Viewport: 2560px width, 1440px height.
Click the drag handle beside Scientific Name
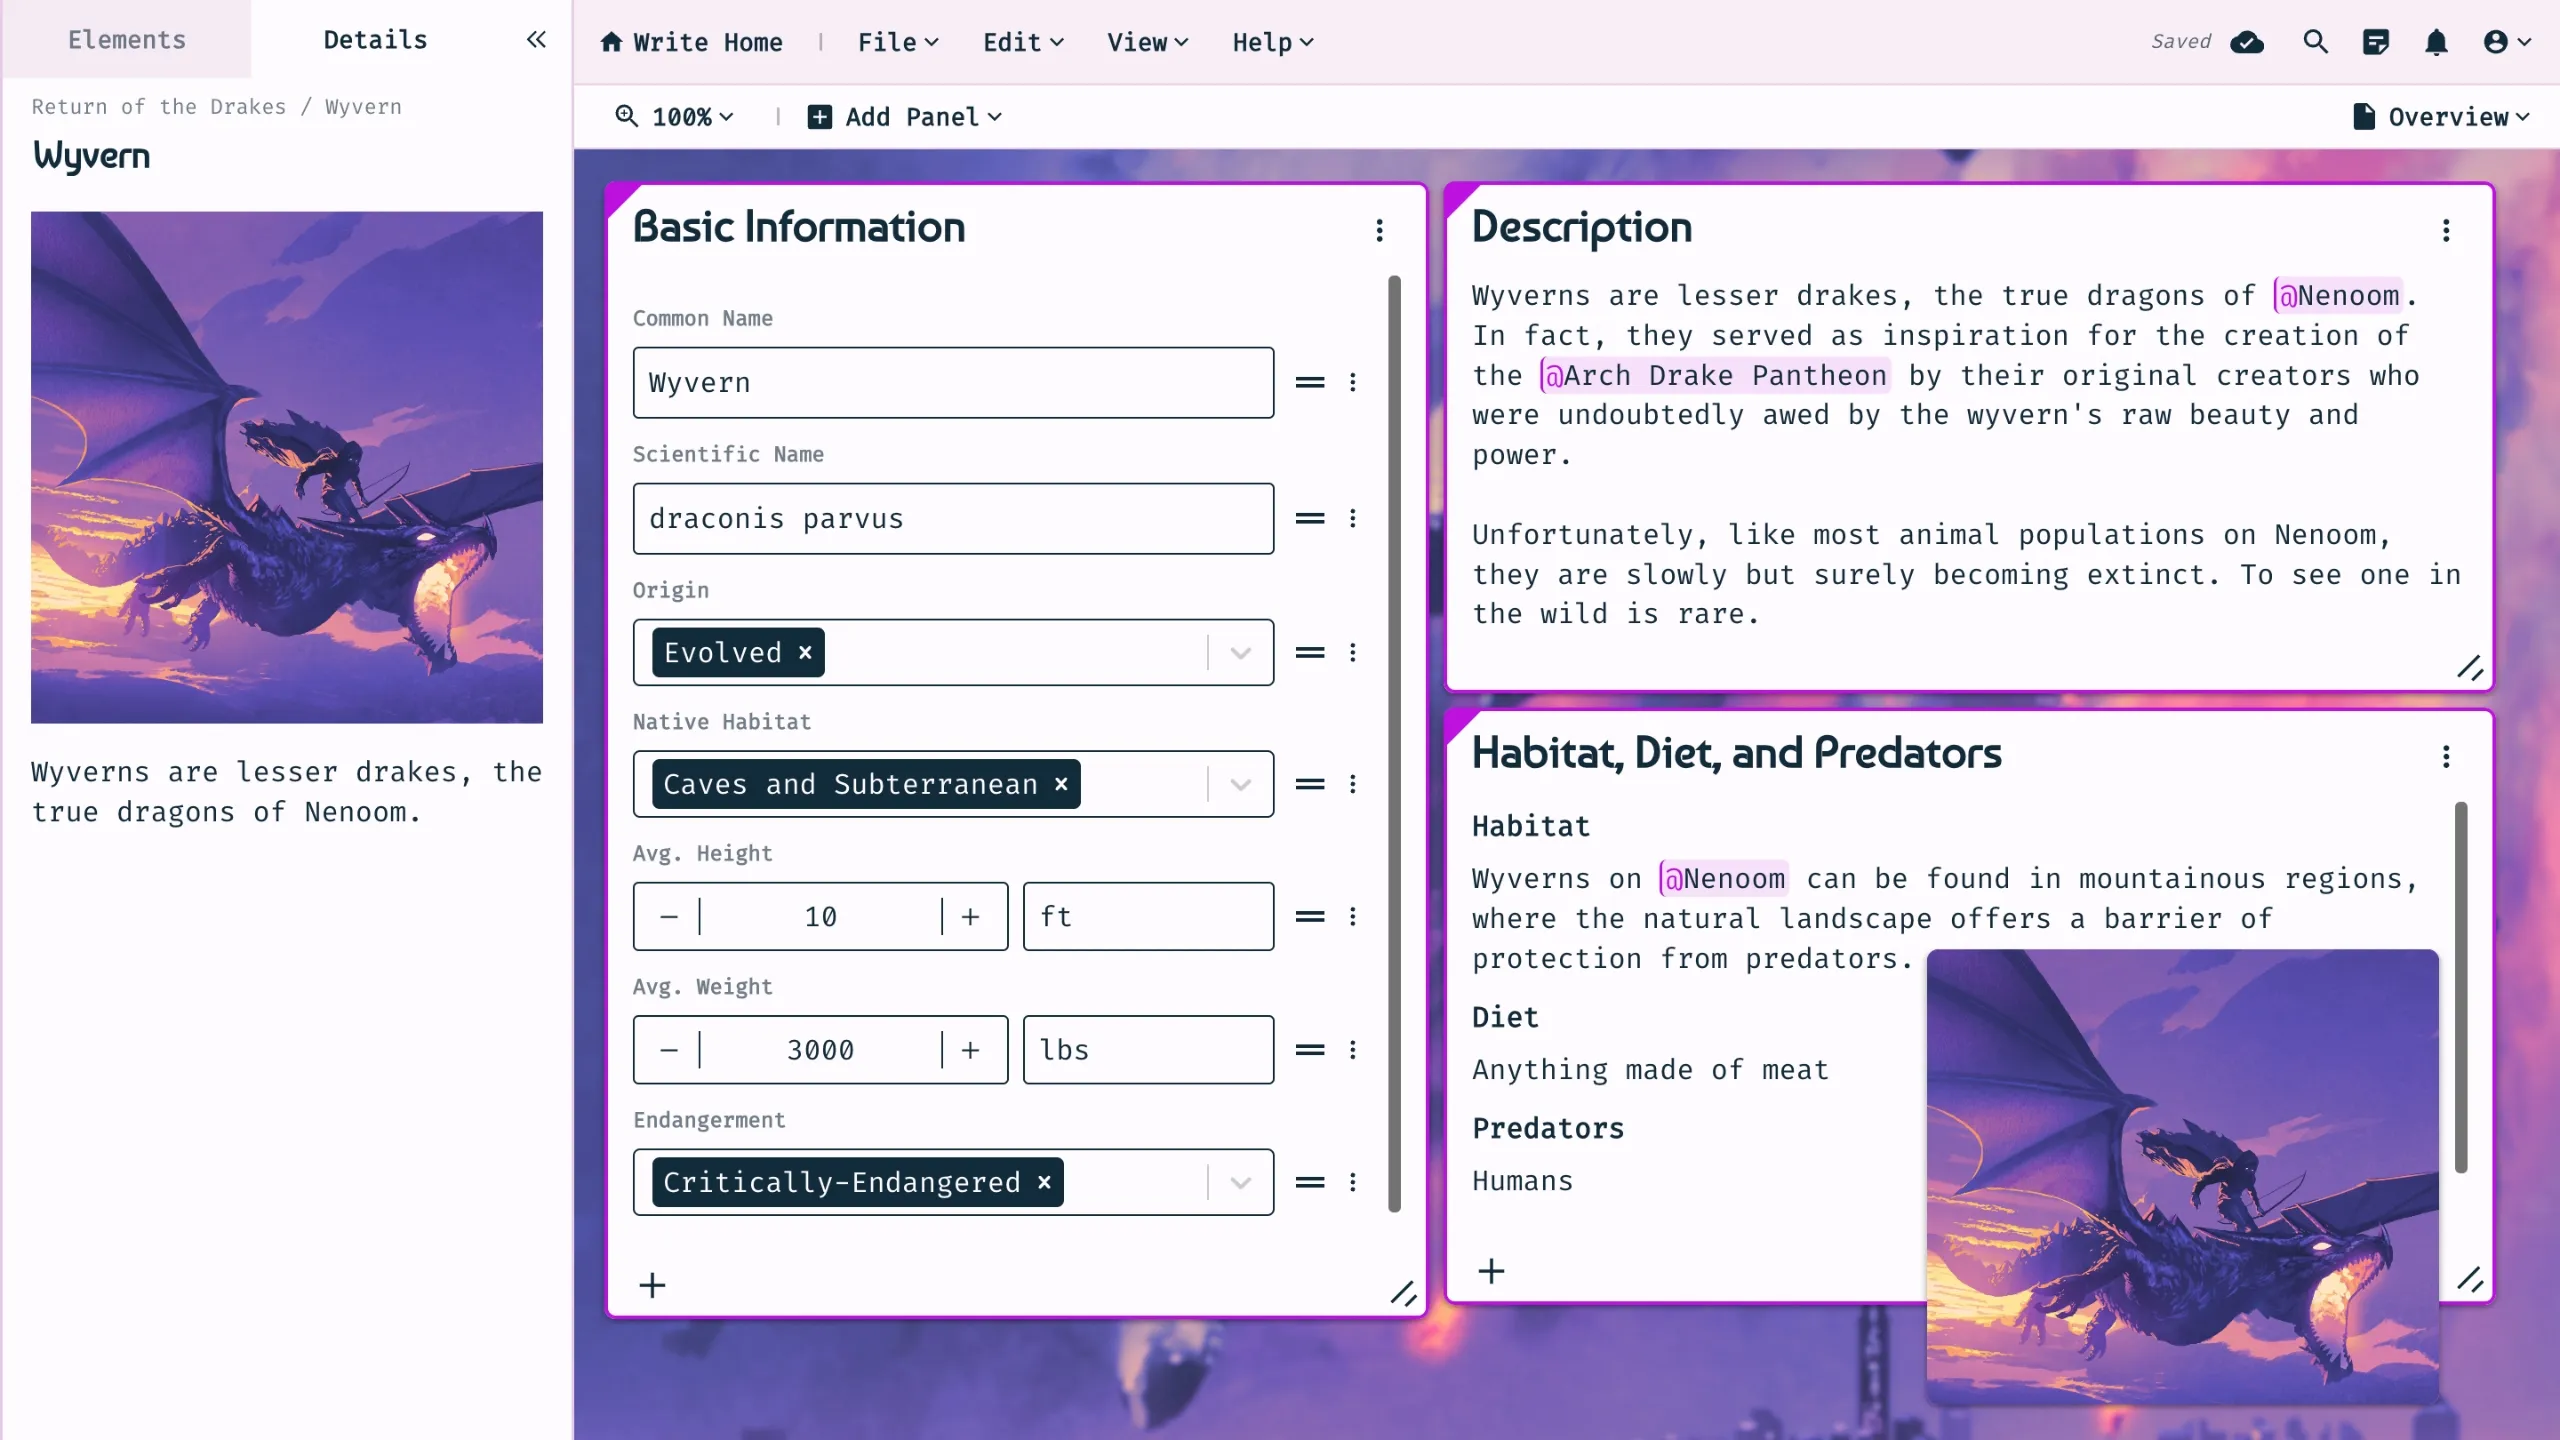point(1310,518)
